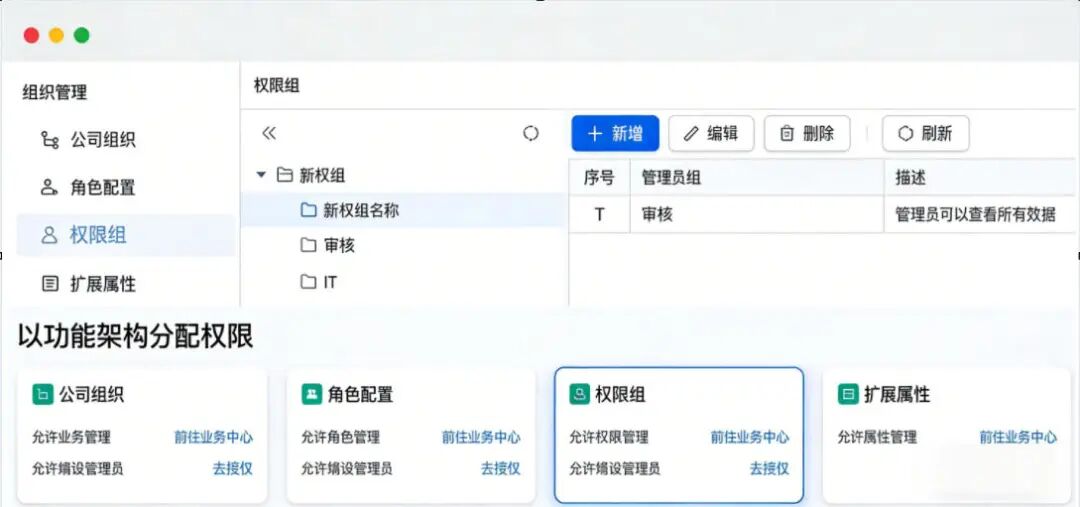Click 去授权 link in 角色配置 card
The width and height of the screenshot is (1080, 507).
click(501, 468)
